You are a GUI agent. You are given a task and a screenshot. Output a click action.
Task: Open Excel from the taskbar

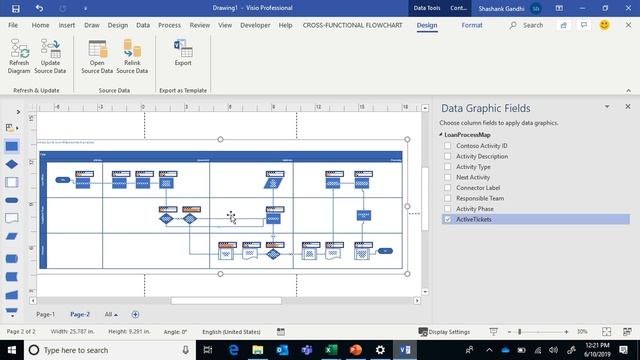coord(331,350)
